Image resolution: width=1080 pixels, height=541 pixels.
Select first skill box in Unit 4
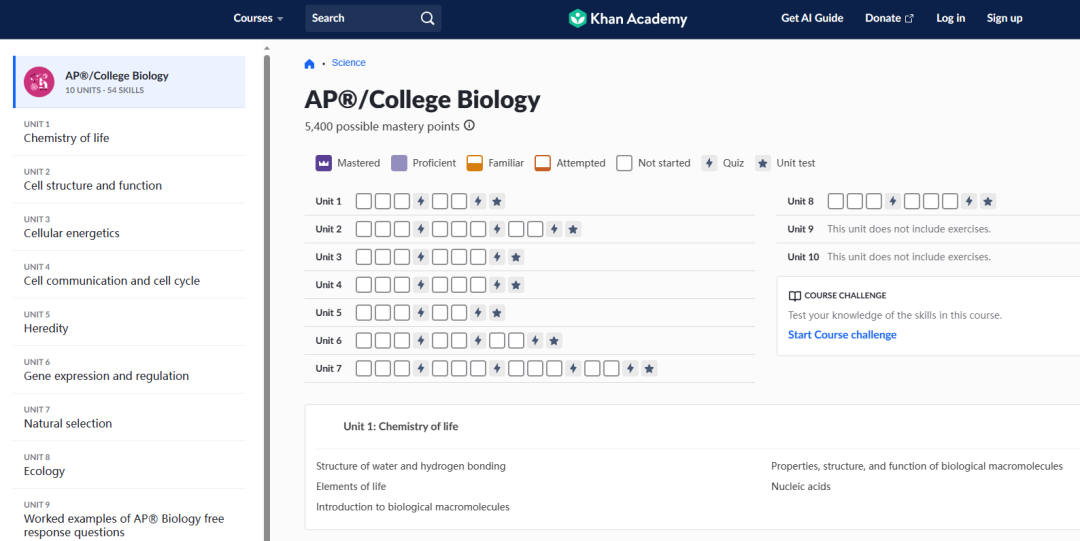tap(364, 285)
